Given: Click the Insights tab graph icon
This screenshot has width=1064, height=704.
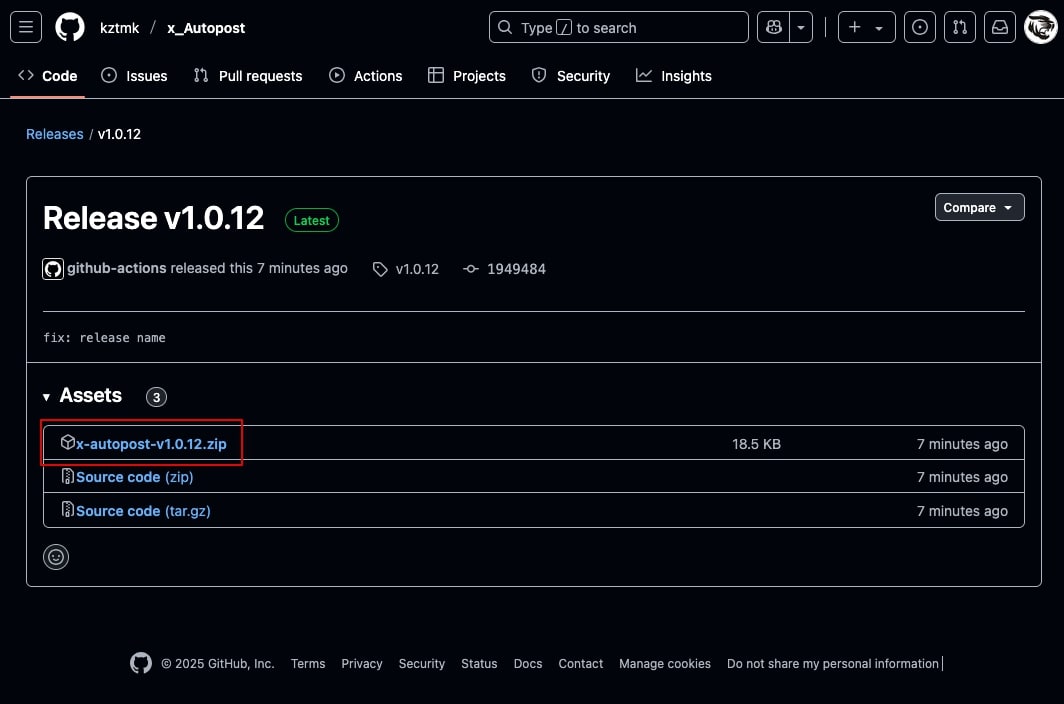Looking at the screenshot, I should (x=643, y=75).
